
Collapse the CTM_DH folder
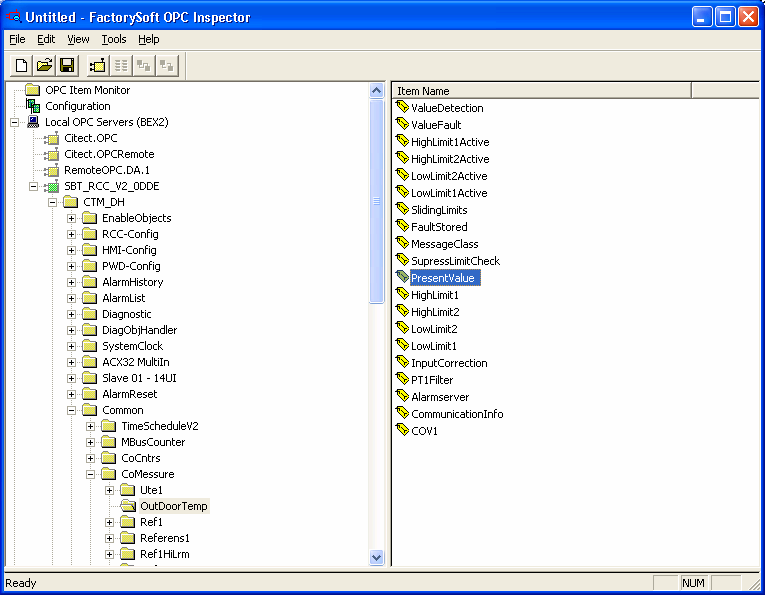(x=52, y=202)
